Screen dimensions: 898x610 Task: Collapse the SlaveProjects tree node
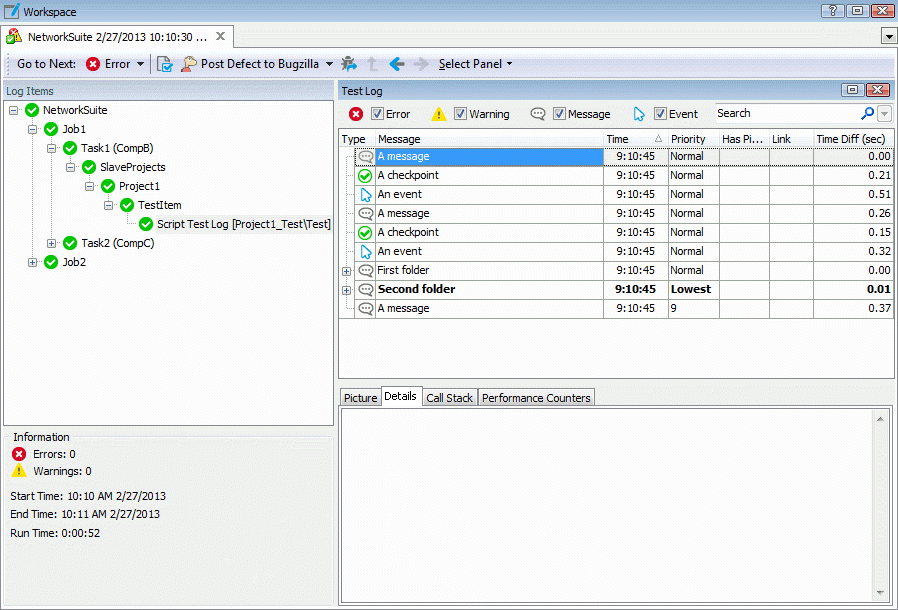70,167
